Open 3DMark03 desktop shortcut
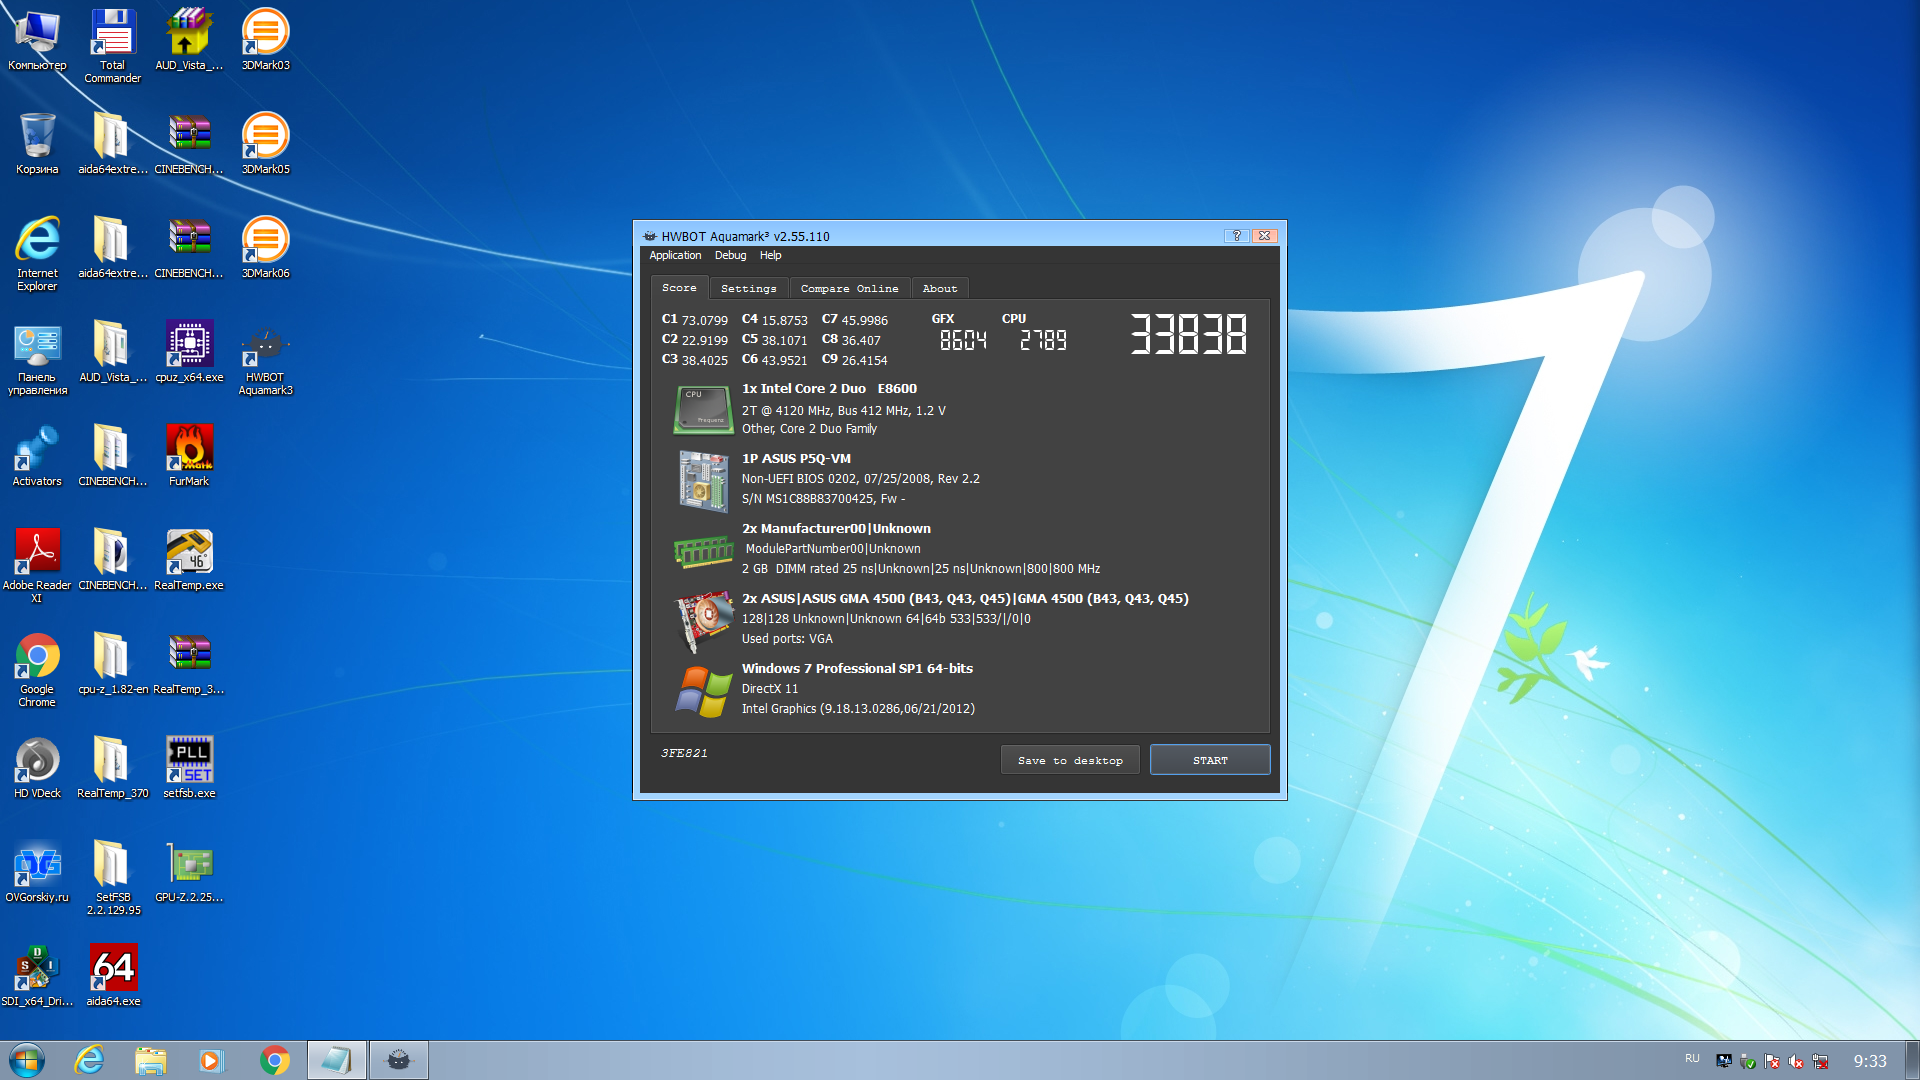1920x1080 pixels. coord(265,40)
